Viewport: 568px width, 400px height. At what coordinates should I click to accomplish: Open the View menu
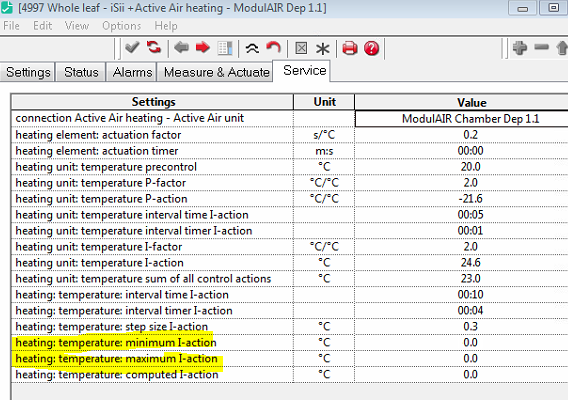pyautogui.click(x=77, y=26)
